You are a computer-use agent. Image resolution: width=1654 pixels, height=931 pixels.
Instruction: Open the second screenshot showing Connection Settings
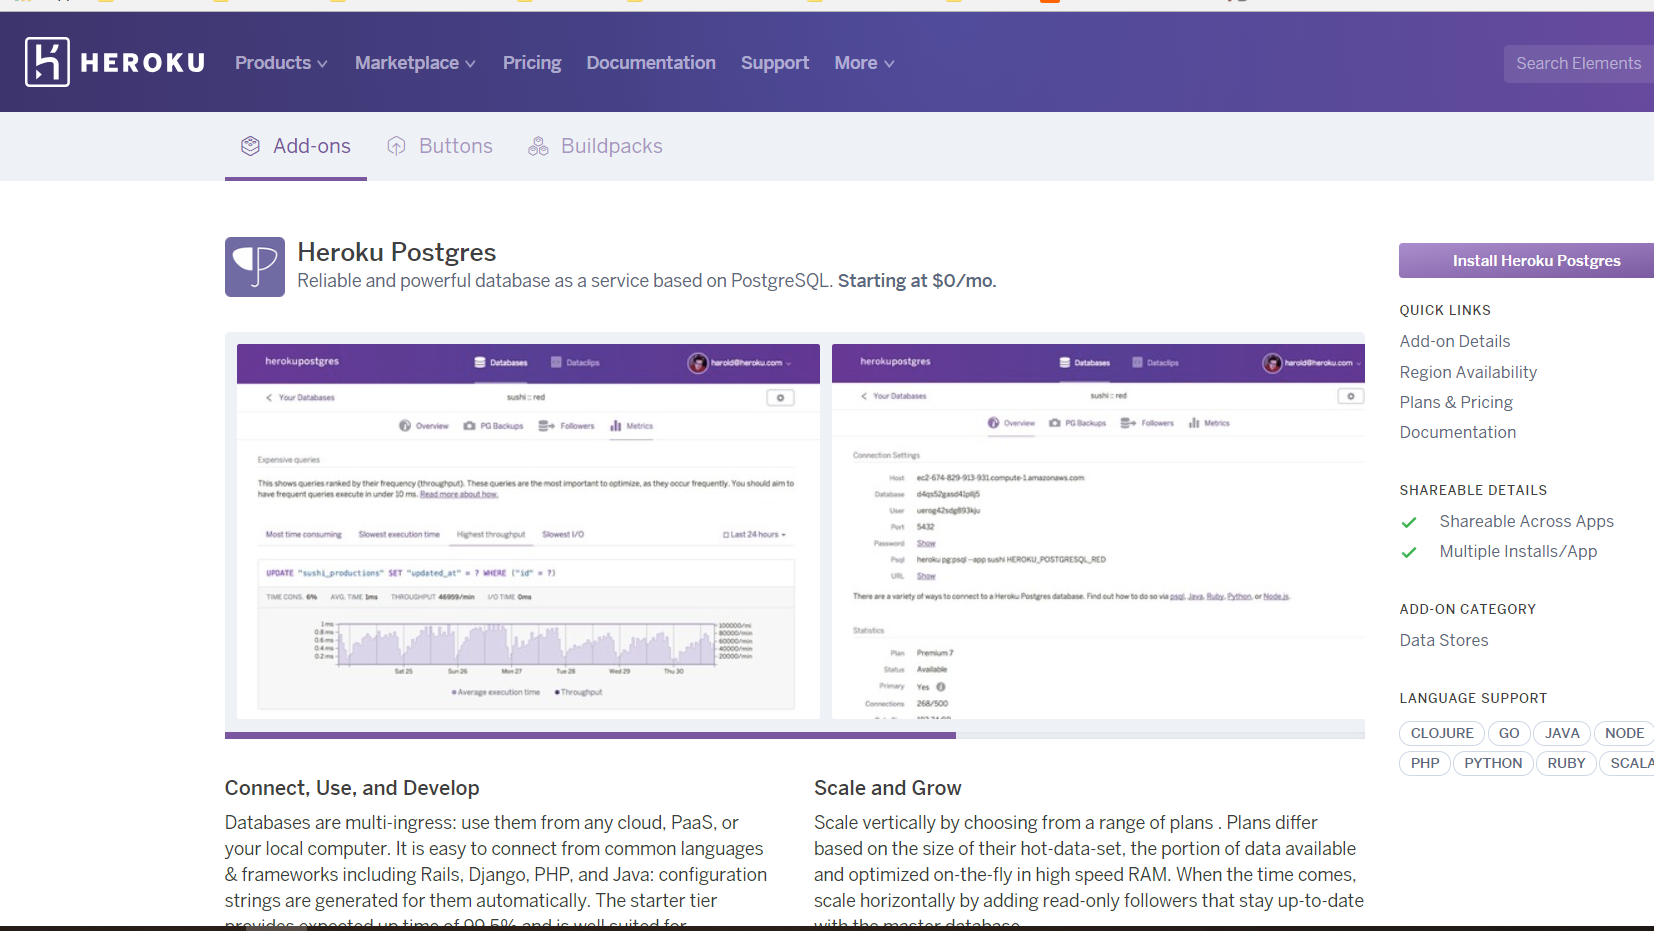(x=1098, y=531)
